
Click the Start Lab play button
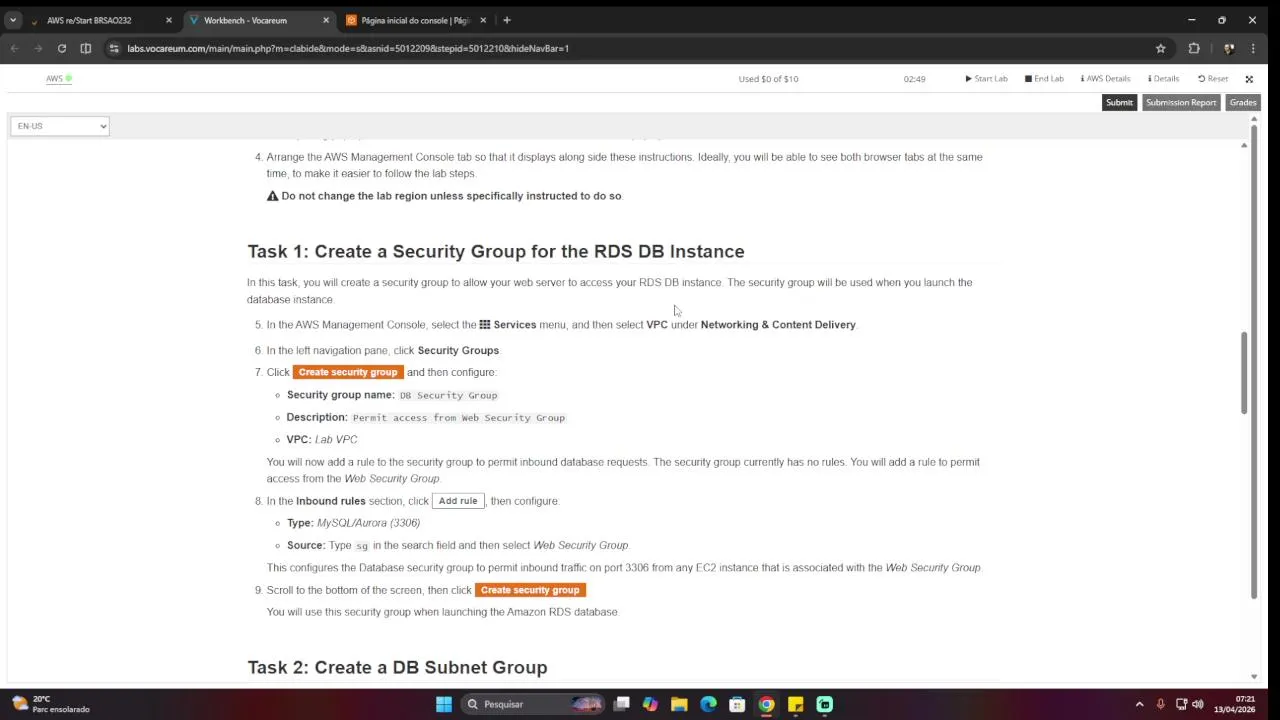tap(986, 79)
